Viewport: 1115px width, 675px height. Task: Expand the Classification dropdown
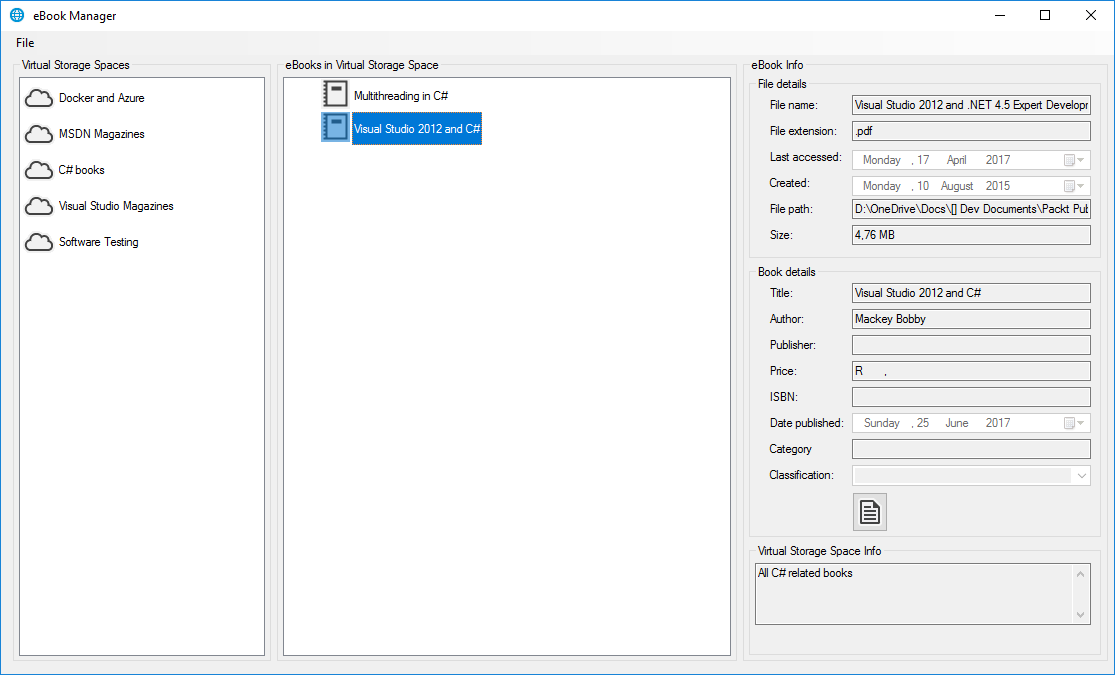click(x=1081, y=475)
